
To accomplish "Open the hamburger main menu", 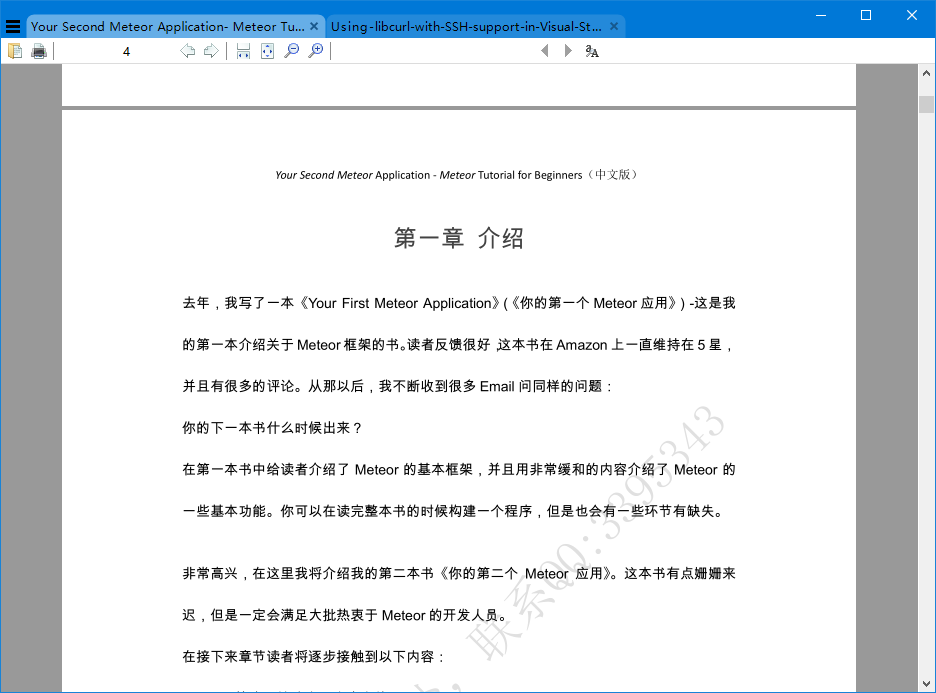I will click(x=13, y=26).
